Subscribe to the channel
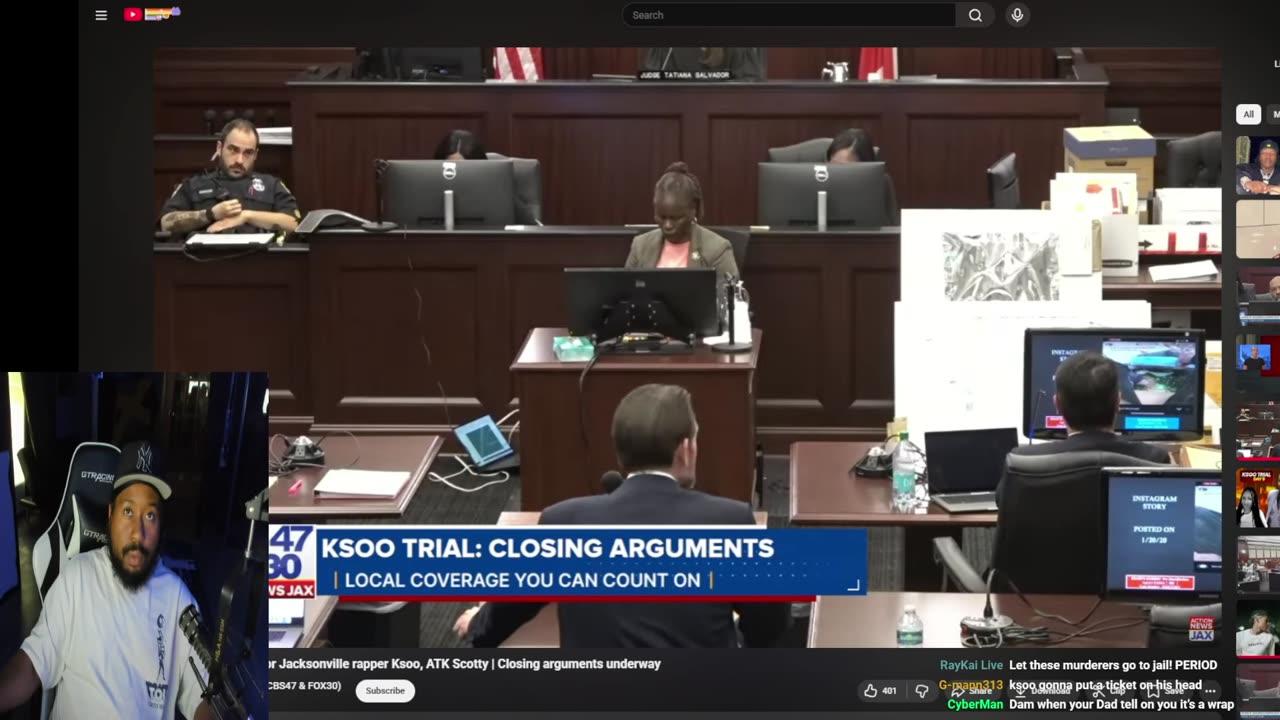The image size is (1280, 720). pos(385,690)
